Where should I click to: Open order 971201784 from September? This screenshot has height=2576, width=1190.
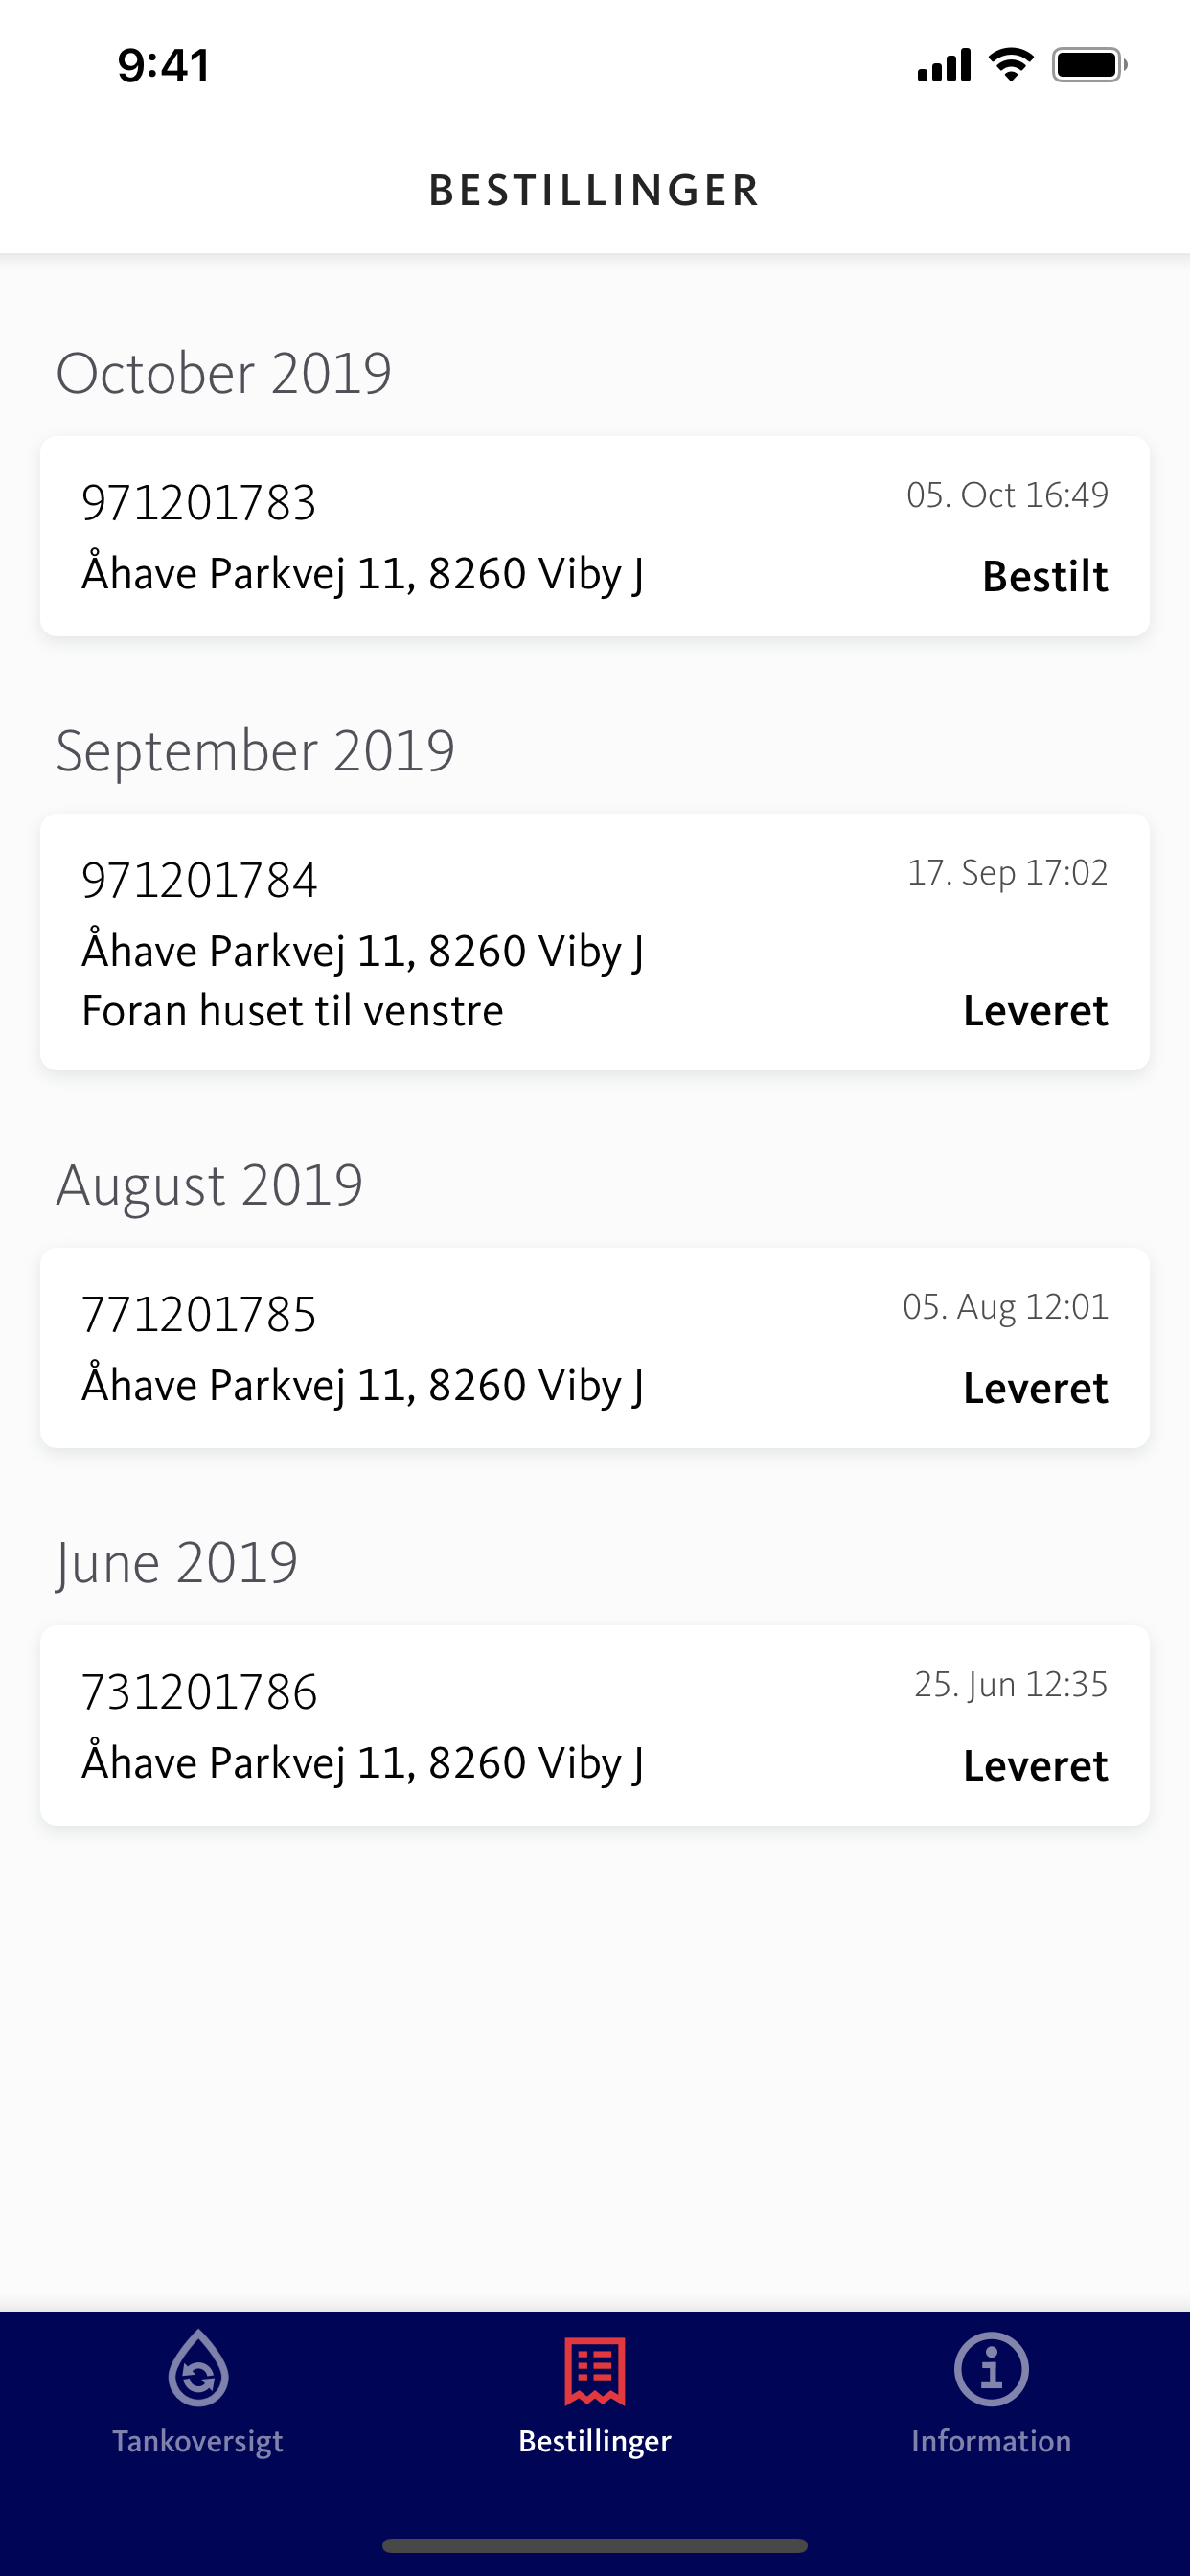(x=595, y=942)
